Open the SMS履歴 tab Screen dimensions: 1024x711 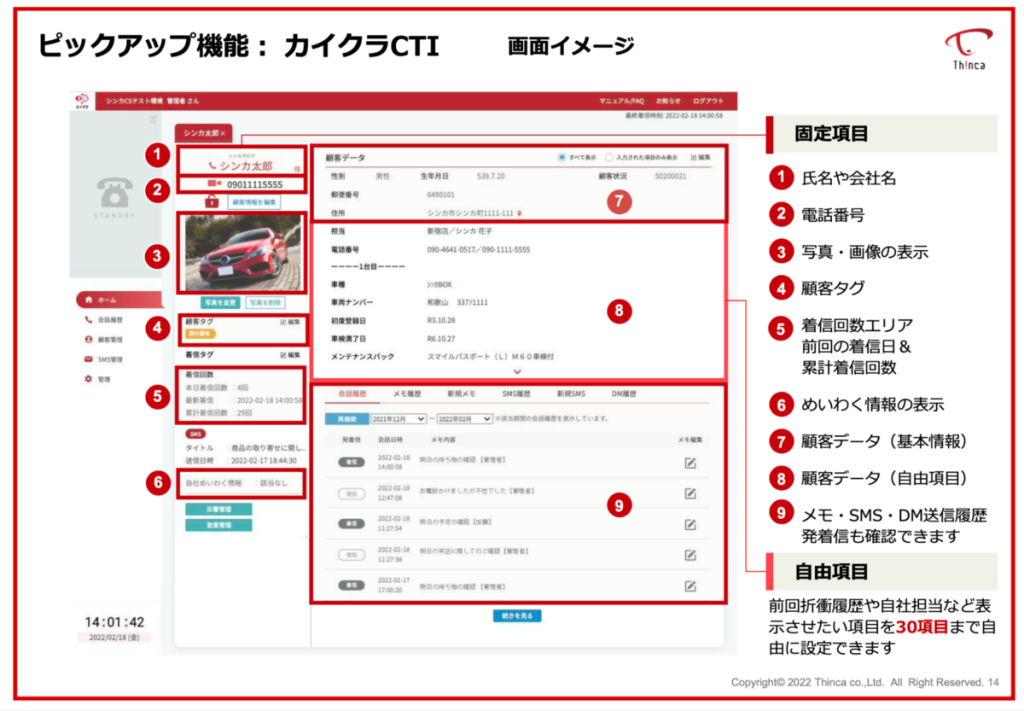pos(516,394)
